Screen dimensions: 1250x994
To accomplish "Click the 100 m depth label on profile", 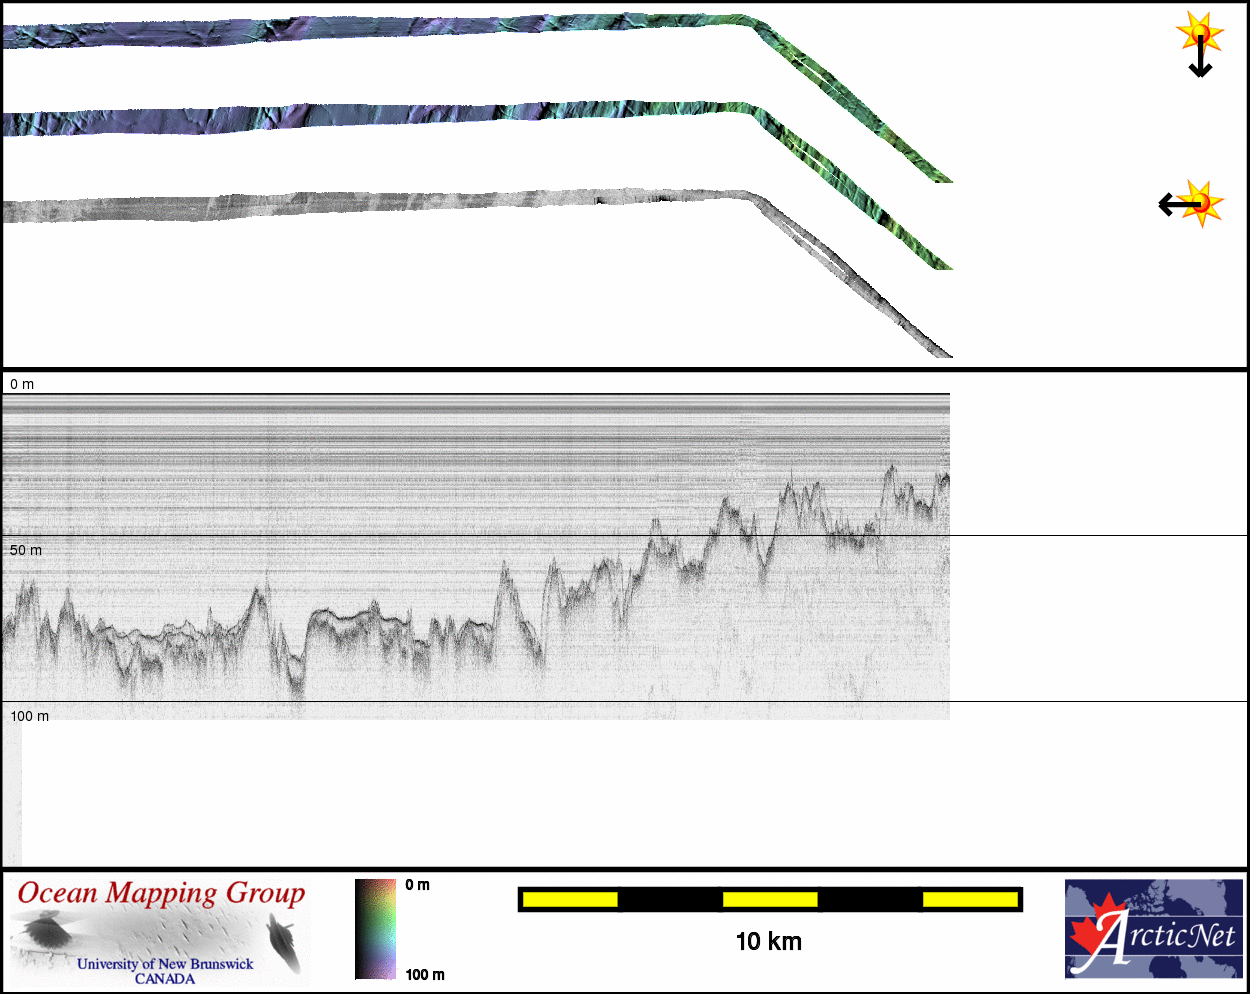I will point(30,716).
